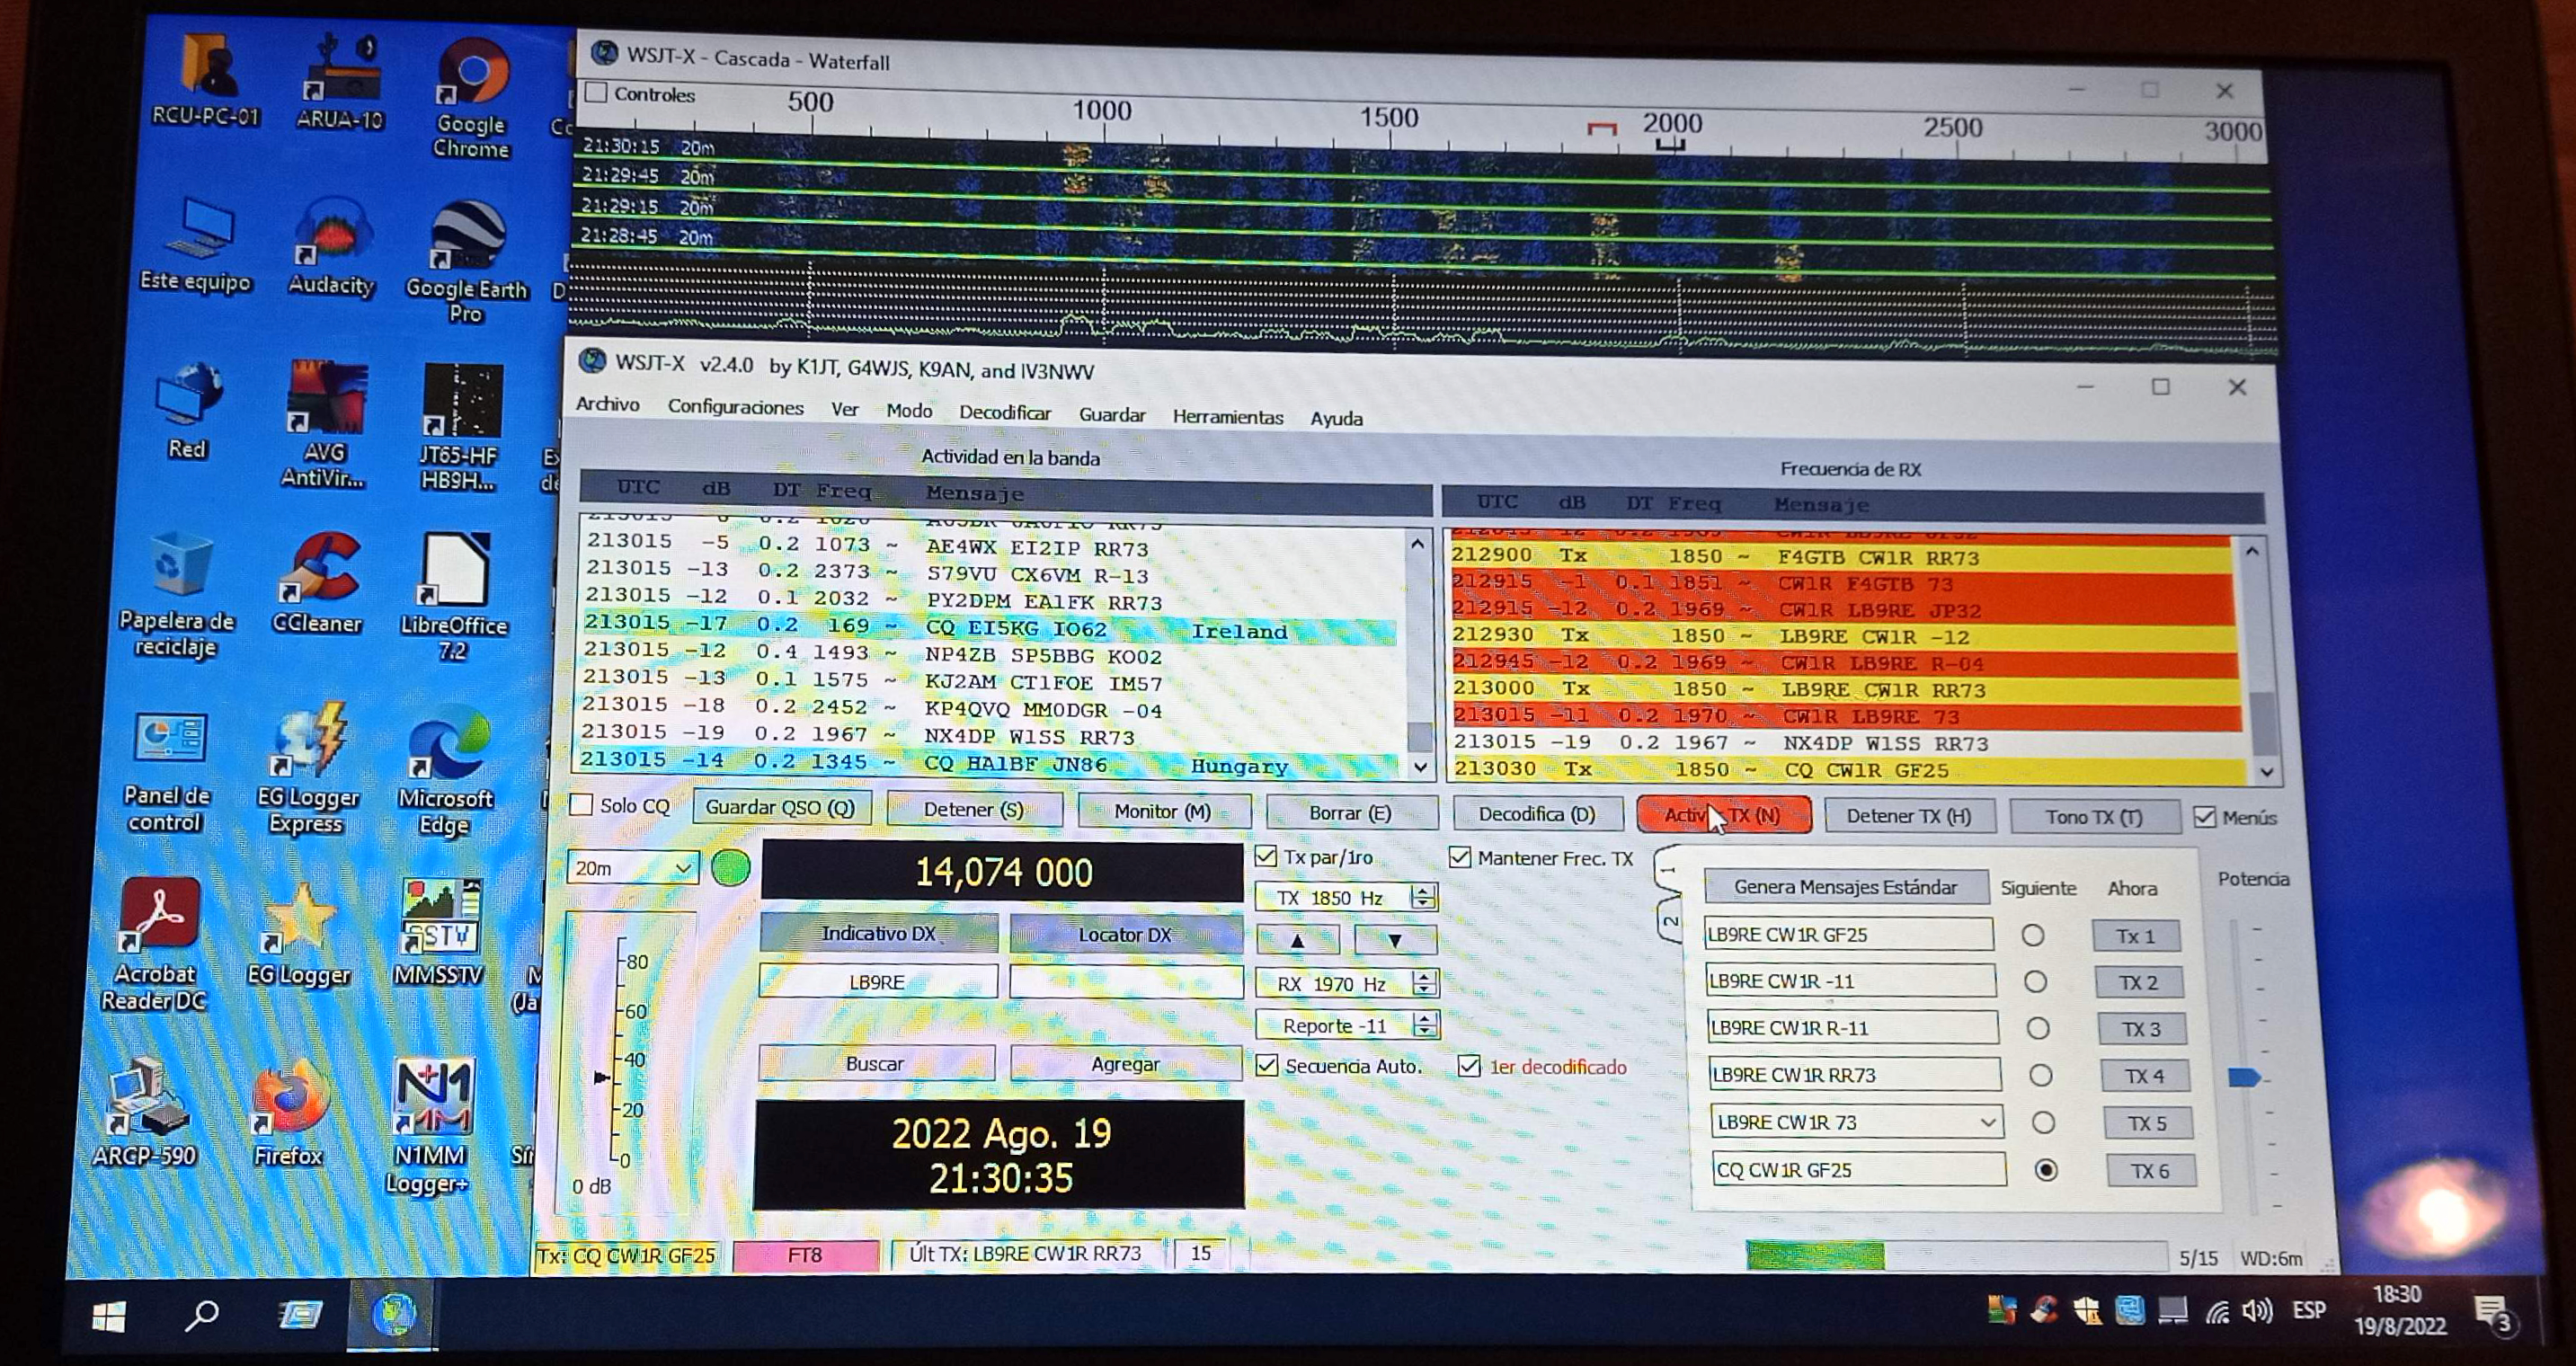Open the Configuraciones menu
Screen dimensions: 2576x1366
735,407
